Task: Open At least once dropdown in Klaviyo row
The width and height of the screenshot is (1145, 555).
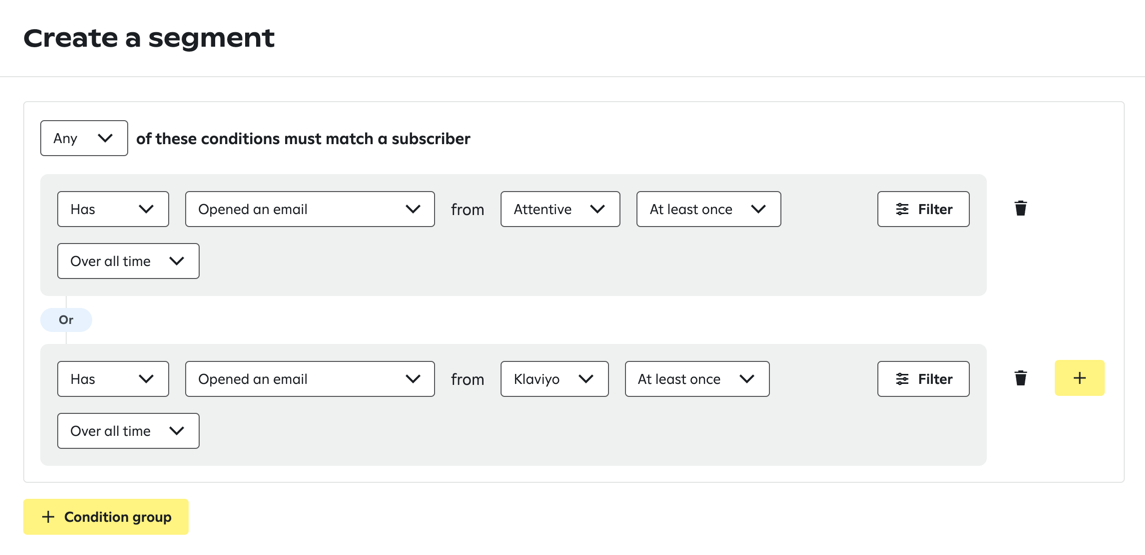Action: tap(697, 379)
